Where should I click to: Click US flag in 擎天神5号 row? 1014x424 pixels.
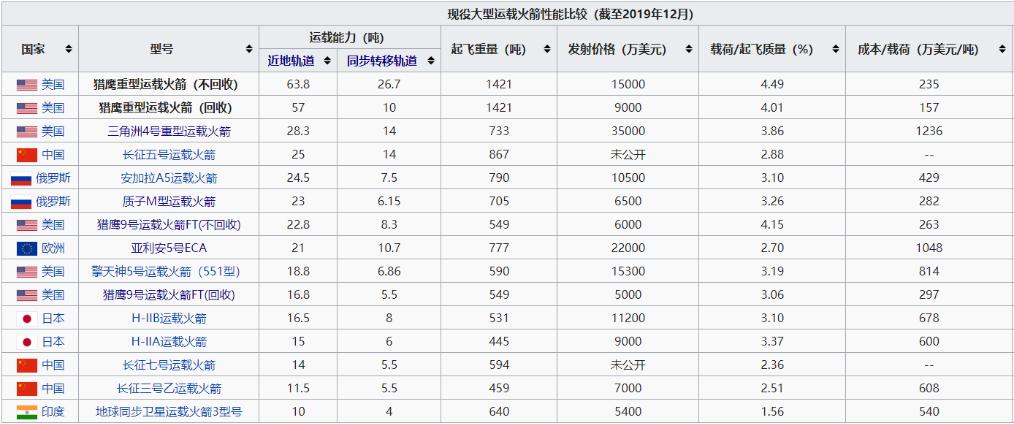(27, 271)
